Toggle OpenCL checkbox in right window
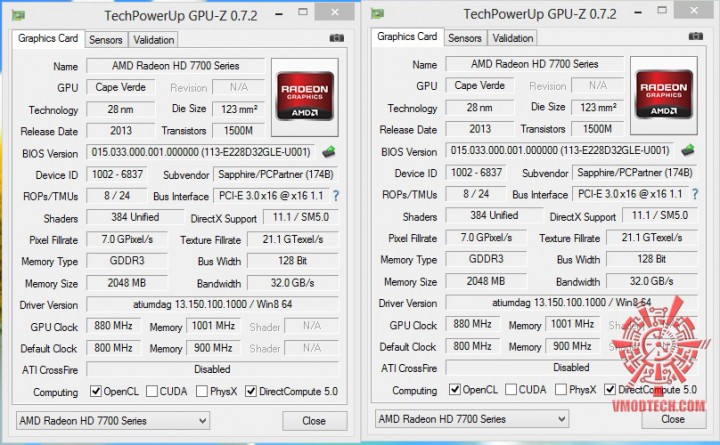Screen dimensions: 720x445 click(455, 389)
